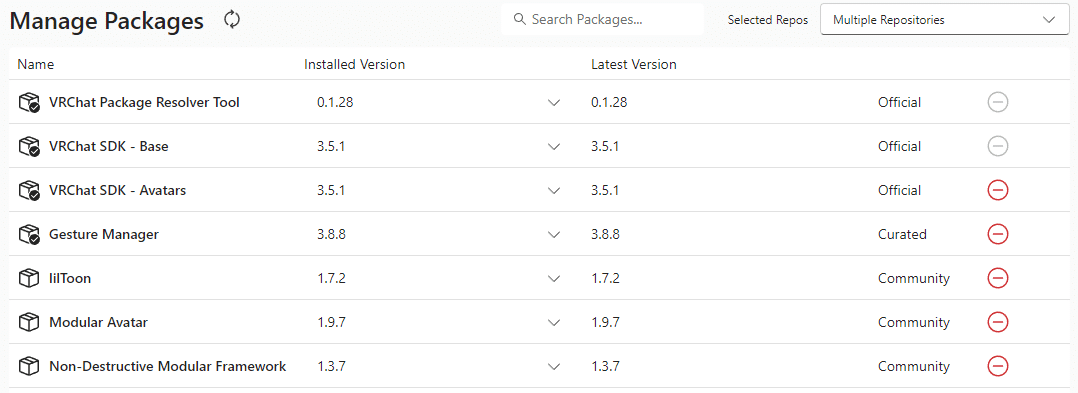
Task: Click the Installed Version column header
Action: click(x=355, y=65)
